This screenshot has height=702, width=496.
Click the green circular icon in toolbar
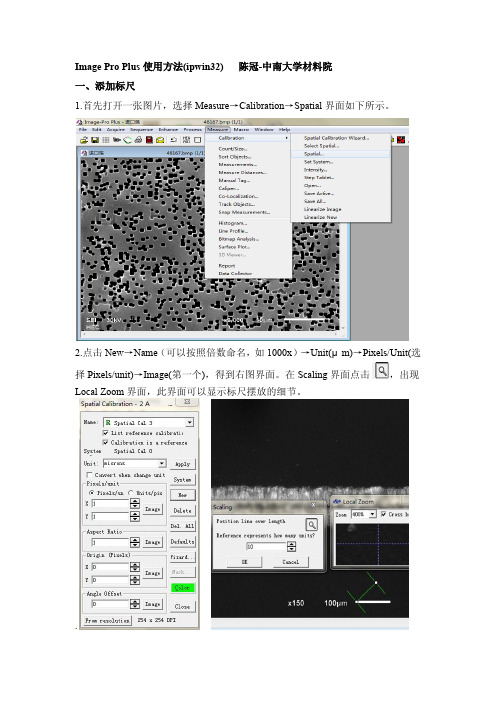[x=127, y=140]
